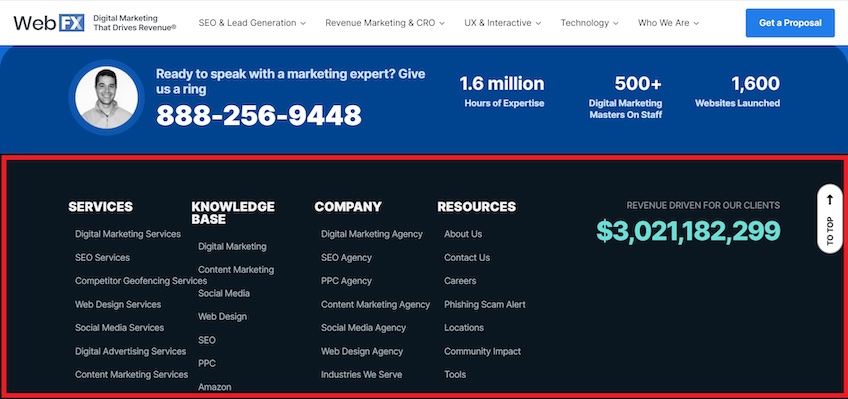Viewport: 848px width, 399px height.
Task: Open Competitor Geofencing Services link
Action: [141, 281]
